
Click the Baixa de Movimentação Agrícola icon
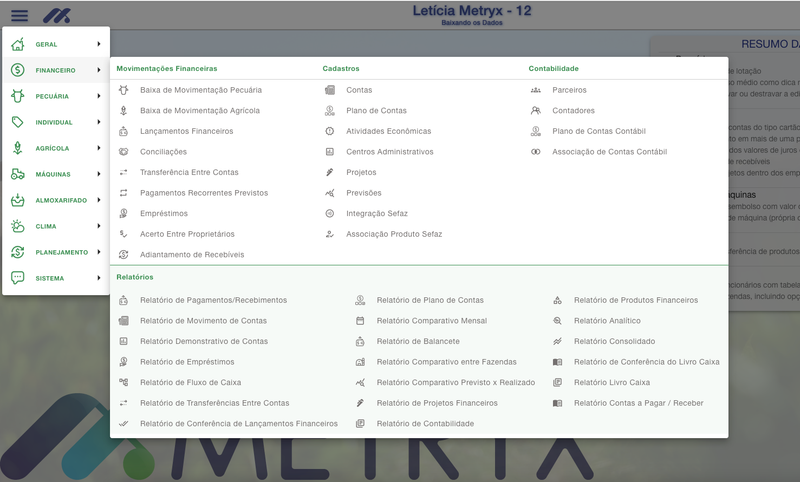[x=123, y=110]
